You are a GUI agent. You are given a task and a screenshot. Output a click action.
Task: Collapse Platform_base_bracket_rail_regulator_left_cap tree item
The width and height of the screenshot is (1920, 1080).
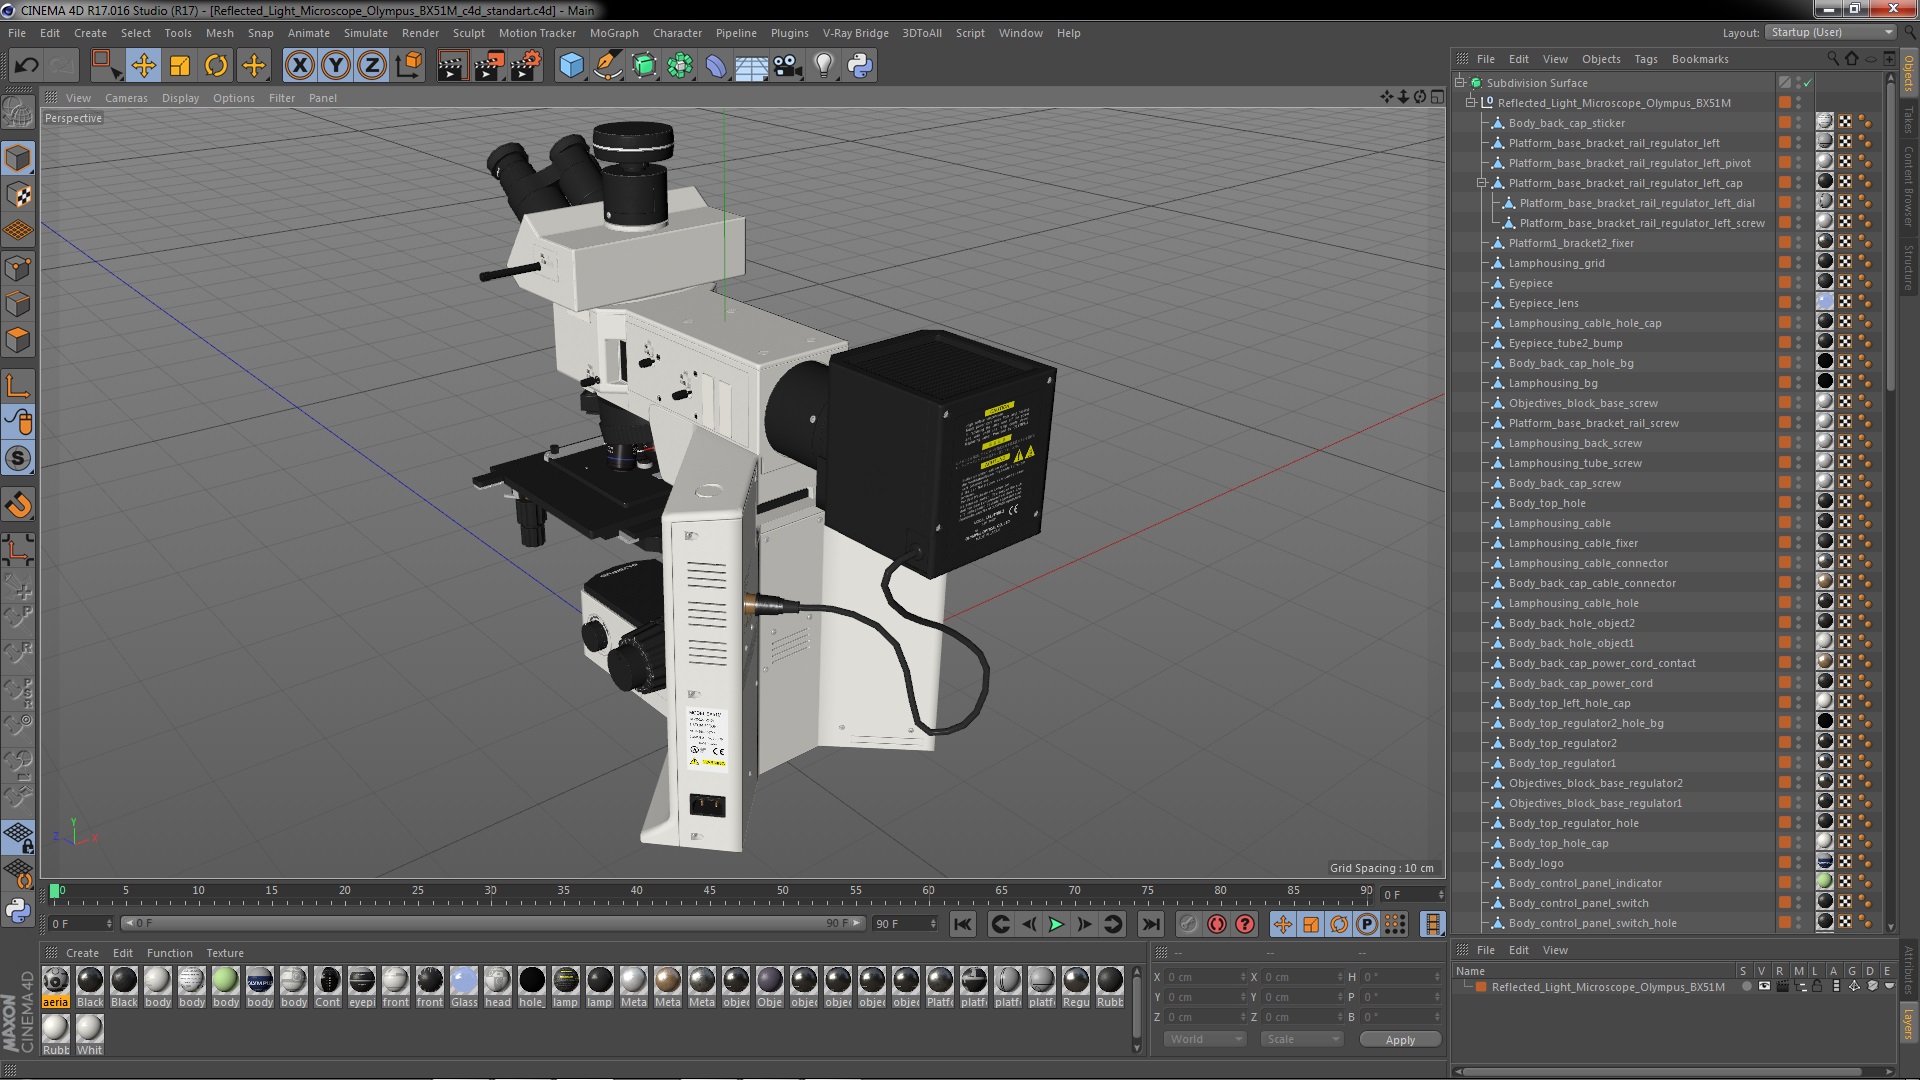[1482, 183]
